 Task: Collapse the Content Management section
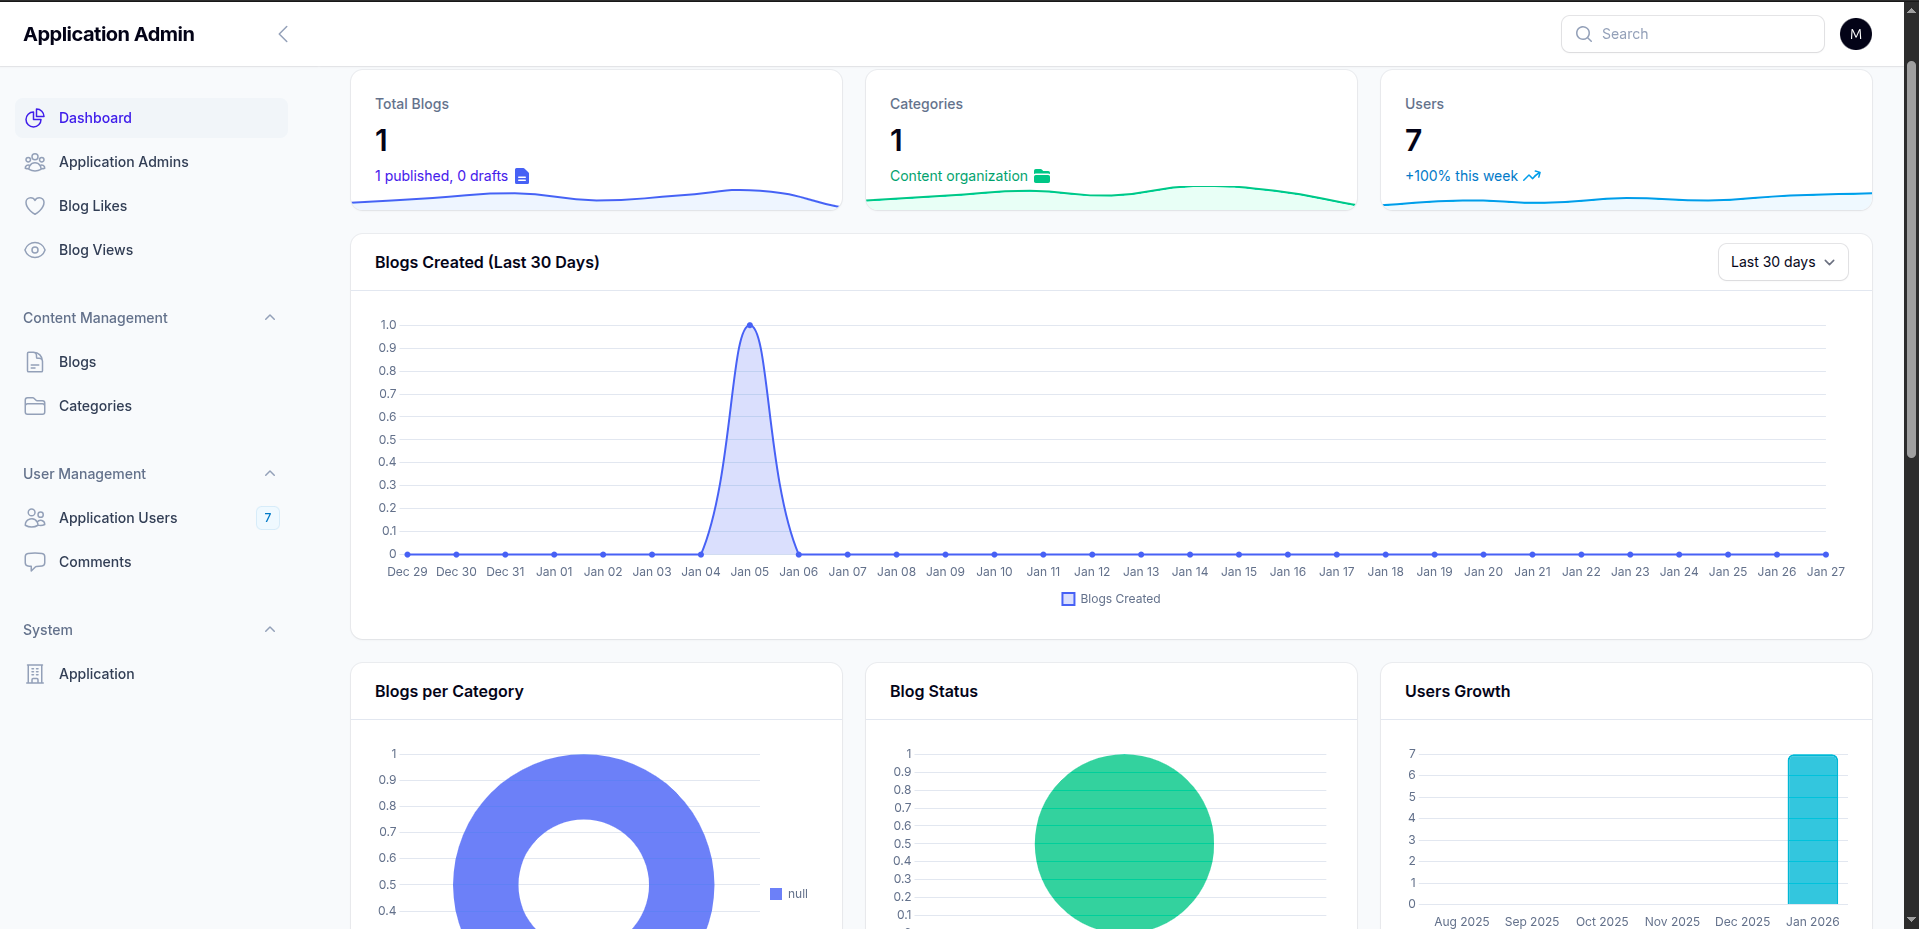(269, 317)
